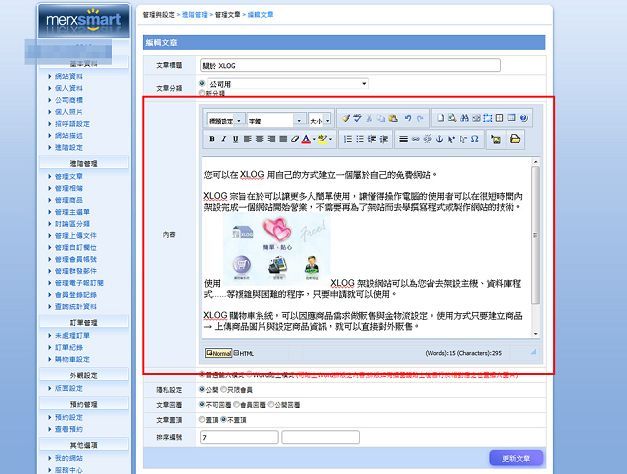Click the empty field beside sort number
The height and width of the screenshot is (474, 627).
(320, 437)
